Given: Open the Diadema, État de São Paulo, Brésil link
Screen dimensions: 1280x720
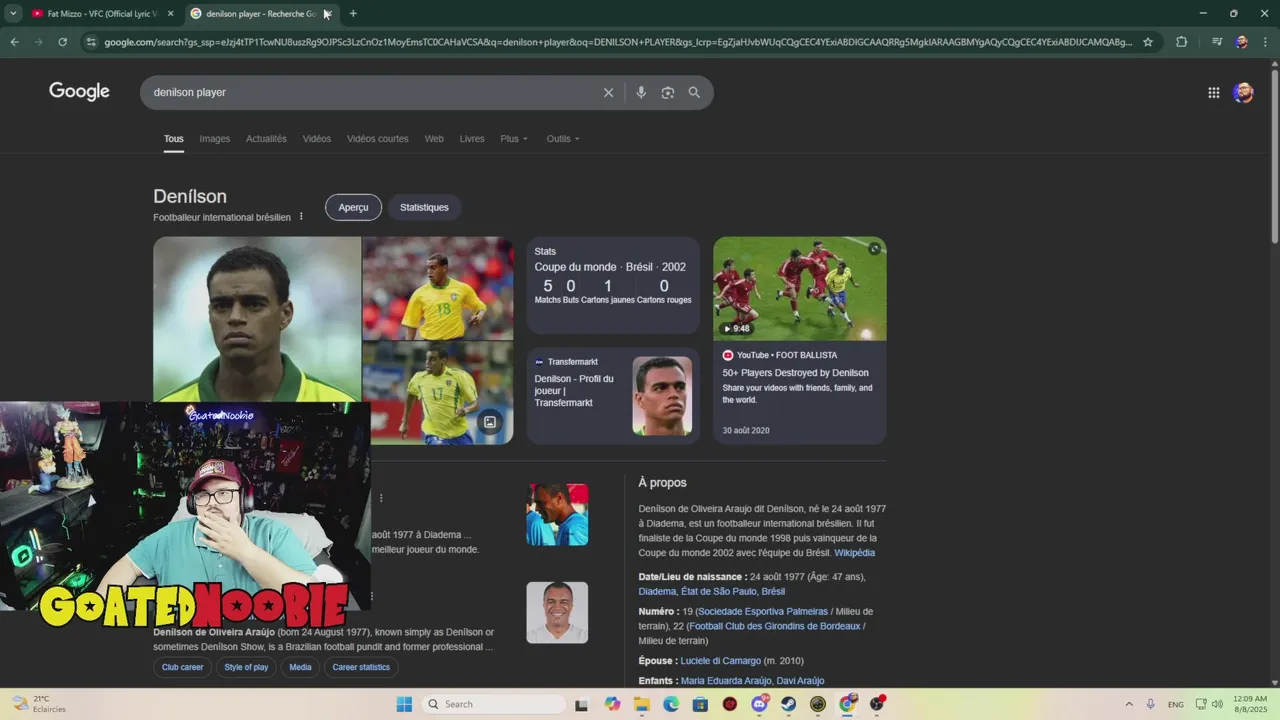Looking at the screenshot, I should (x=712, y=592).
